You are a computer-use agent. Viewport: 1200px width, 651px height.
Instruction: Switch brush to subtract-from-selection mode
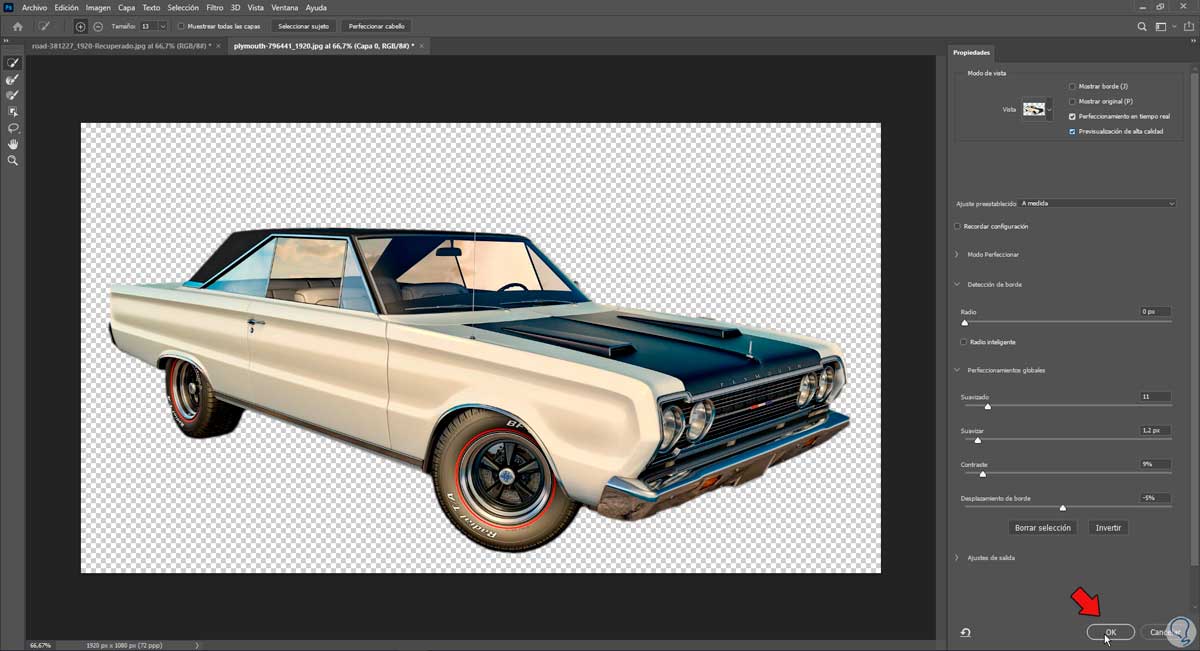(x=98, y=26)
